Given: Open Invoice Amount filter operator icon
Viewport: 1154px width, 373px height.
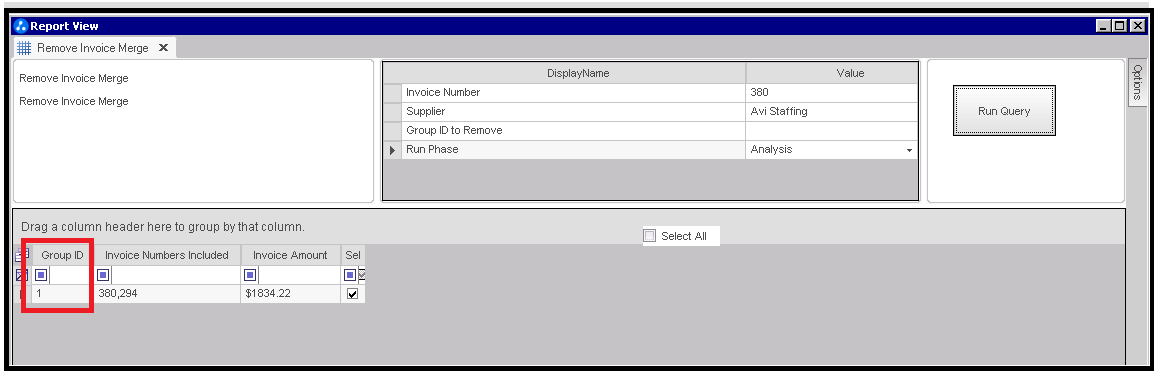Looking at the screenshot, I should tap(250, 275).
